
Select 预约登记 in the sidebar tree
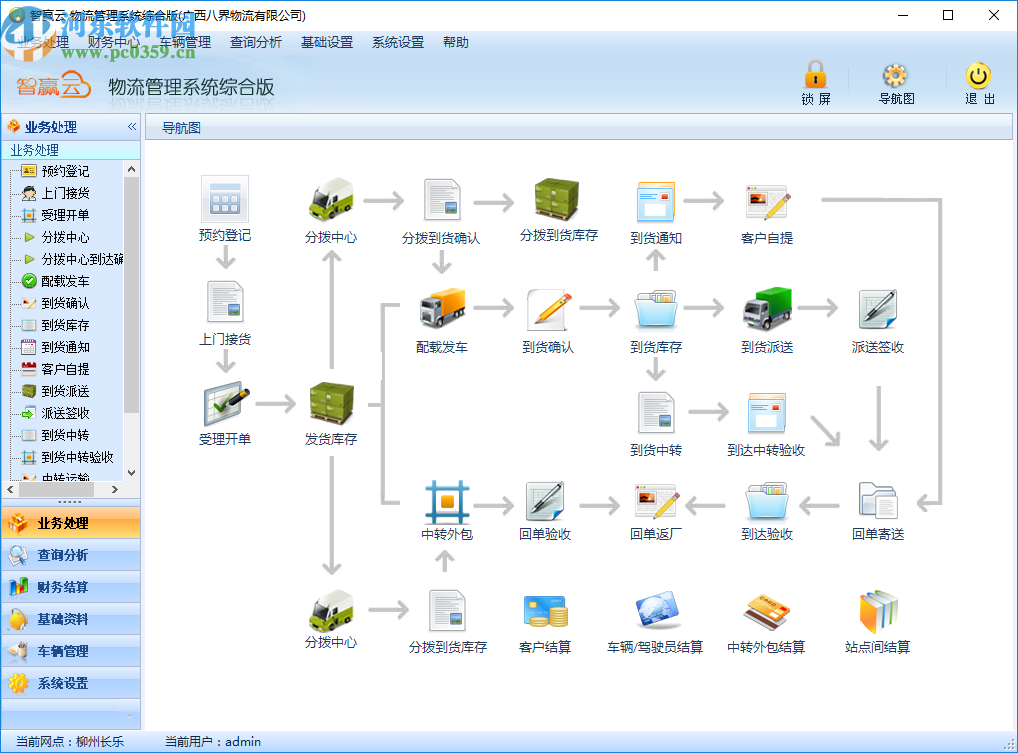click(65, 171)
